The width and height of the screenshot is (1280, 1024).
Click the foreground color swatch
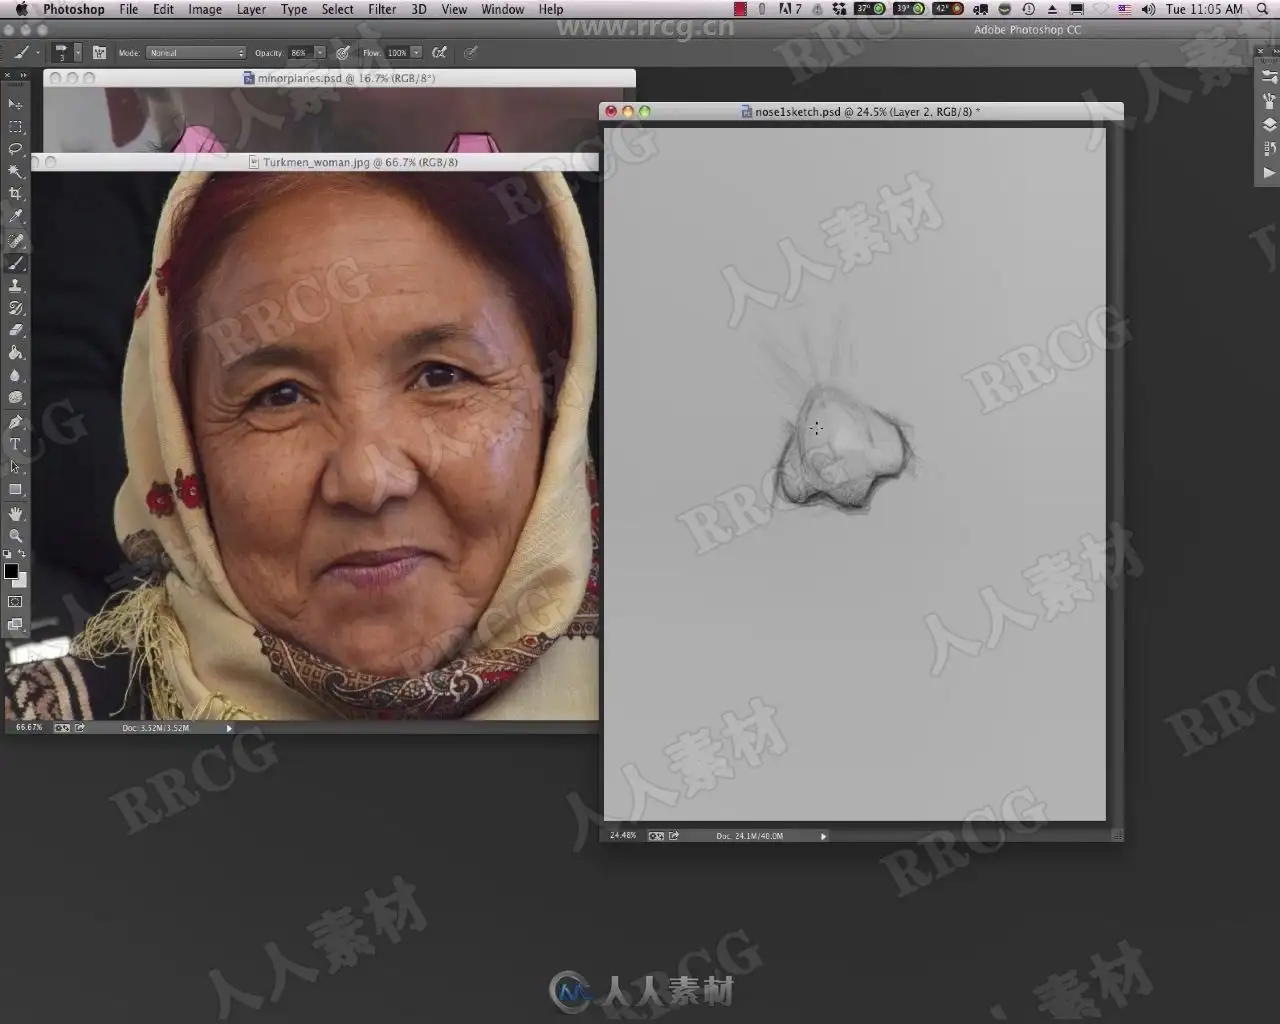[11, 571]
